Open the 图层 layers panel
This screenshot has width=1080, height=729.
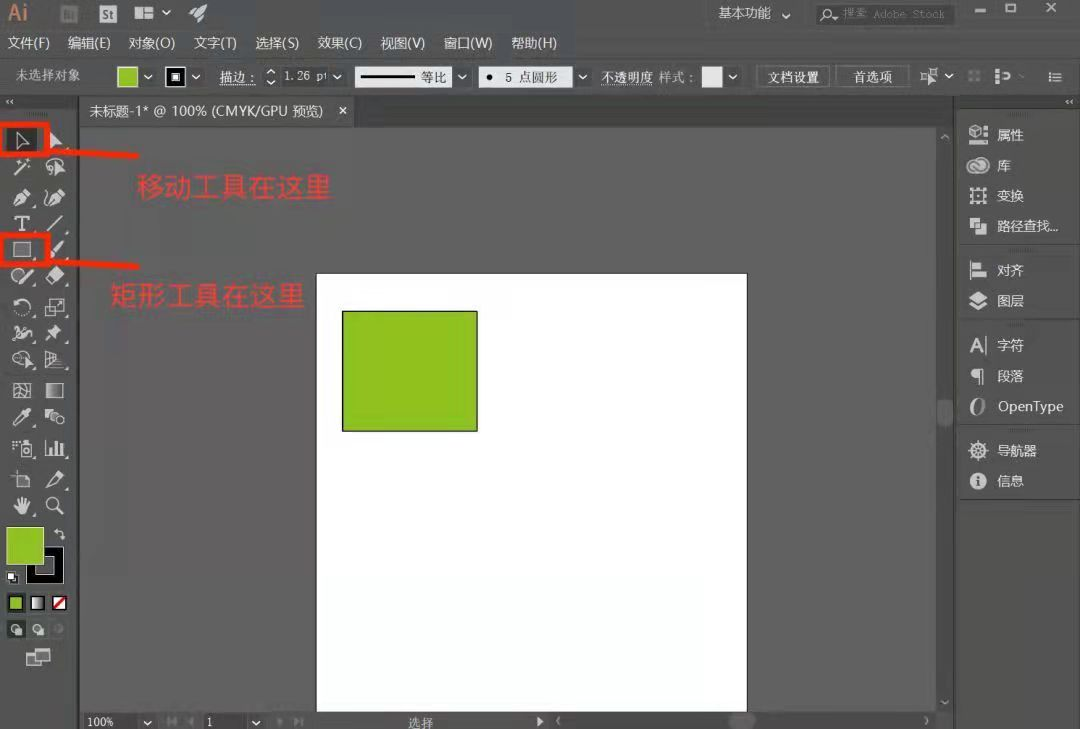click(997, 301)
